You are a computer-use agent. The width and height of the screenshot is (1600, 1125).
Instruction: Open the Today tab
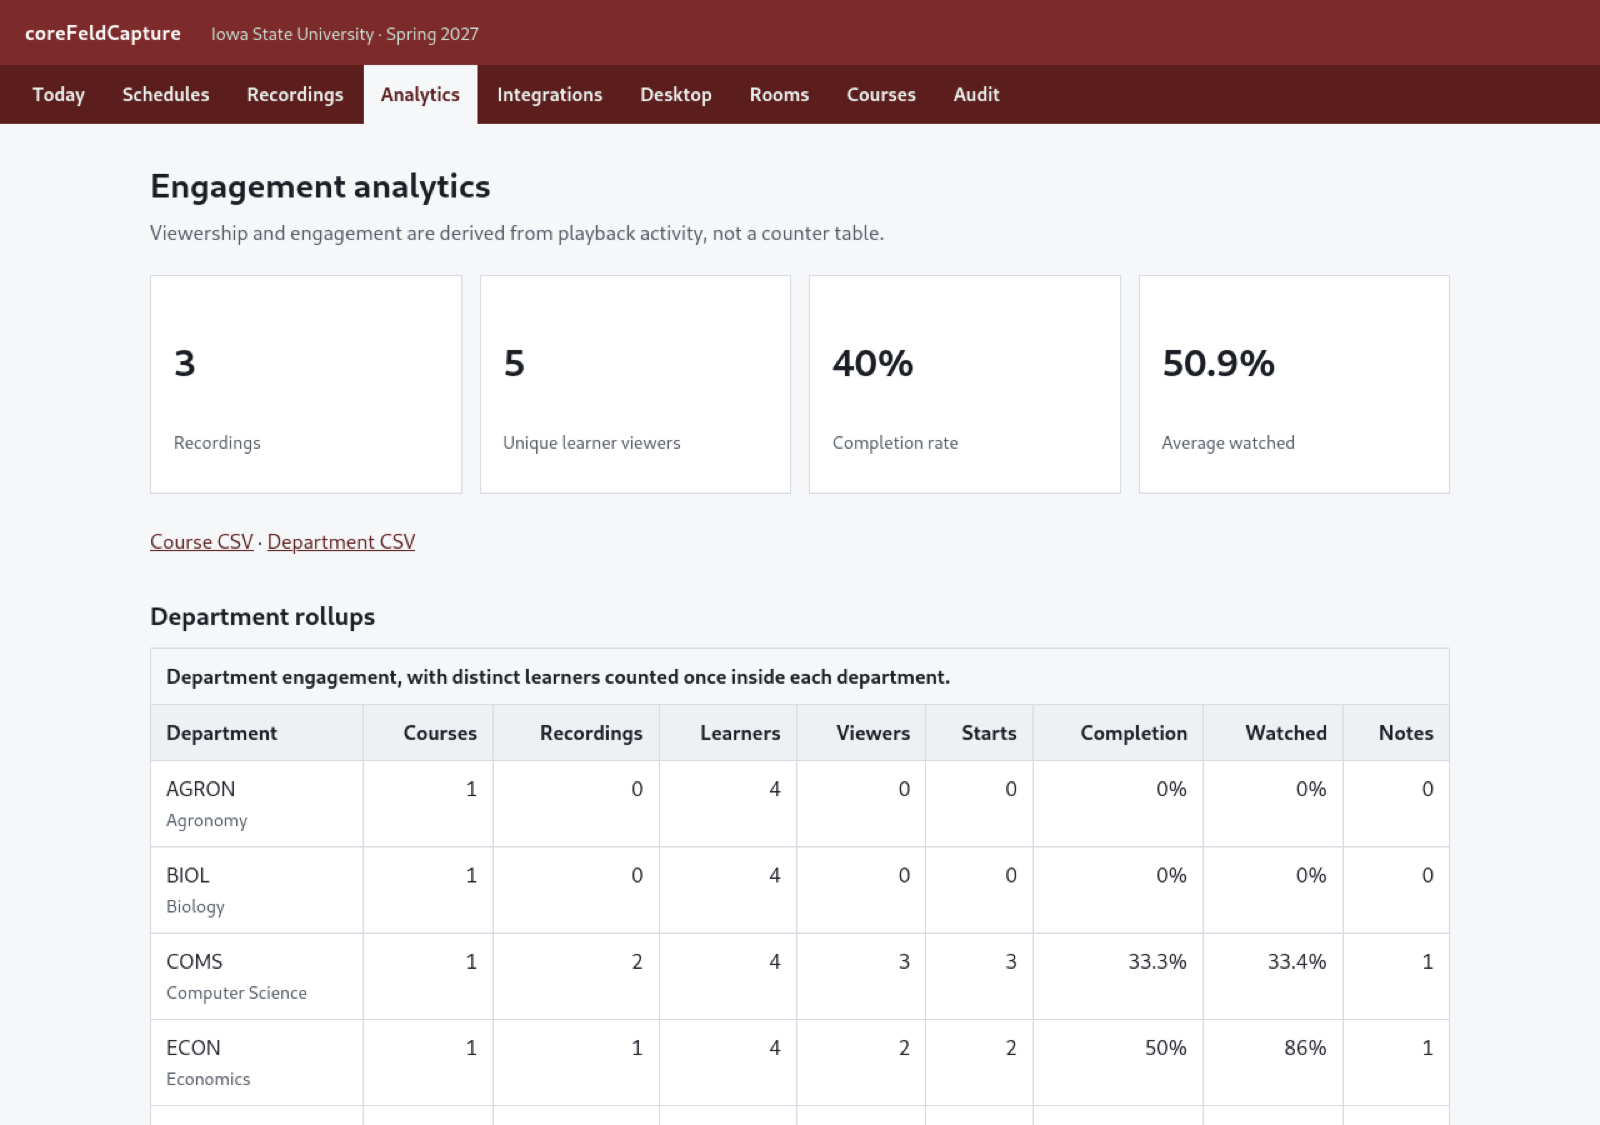click(58, 94)
